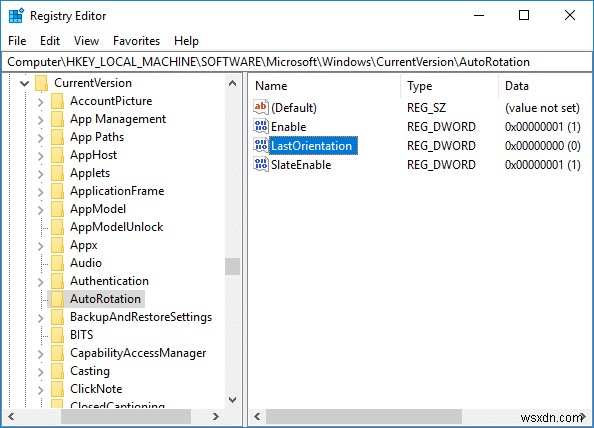Select the AppModelUnlock key label in tree
Viewport: 594px width, 428px height.
[x=117, y=227]
